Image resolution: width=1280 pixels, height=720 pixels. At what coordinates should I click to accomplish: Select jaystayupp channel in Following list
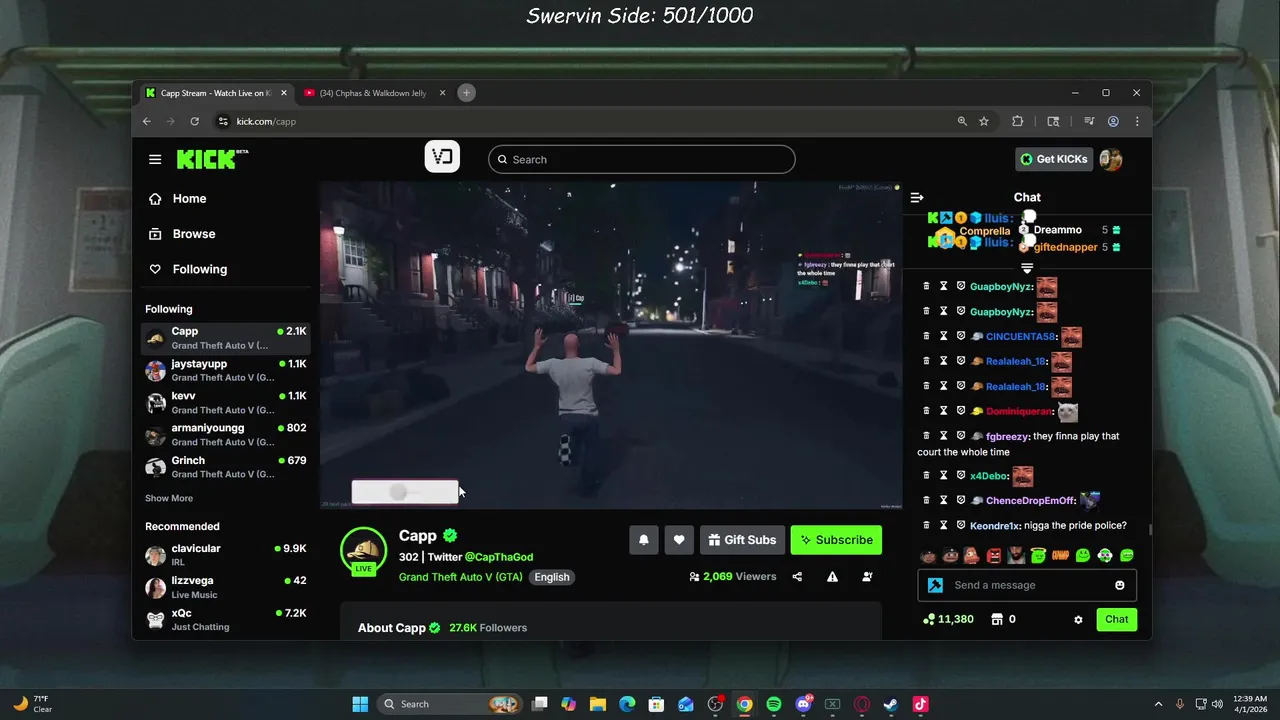click(x=226, y=370)
